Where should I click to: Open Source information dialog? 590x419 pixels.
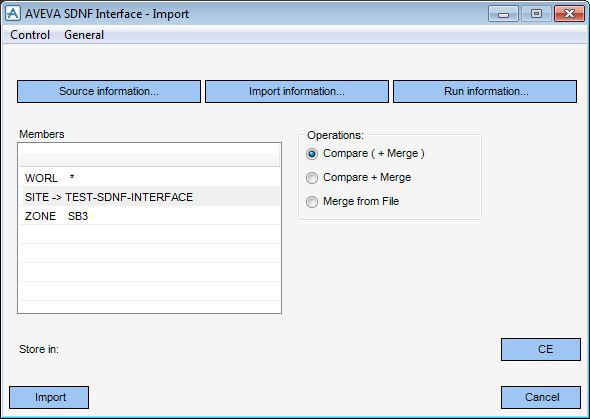pos(109,91)
